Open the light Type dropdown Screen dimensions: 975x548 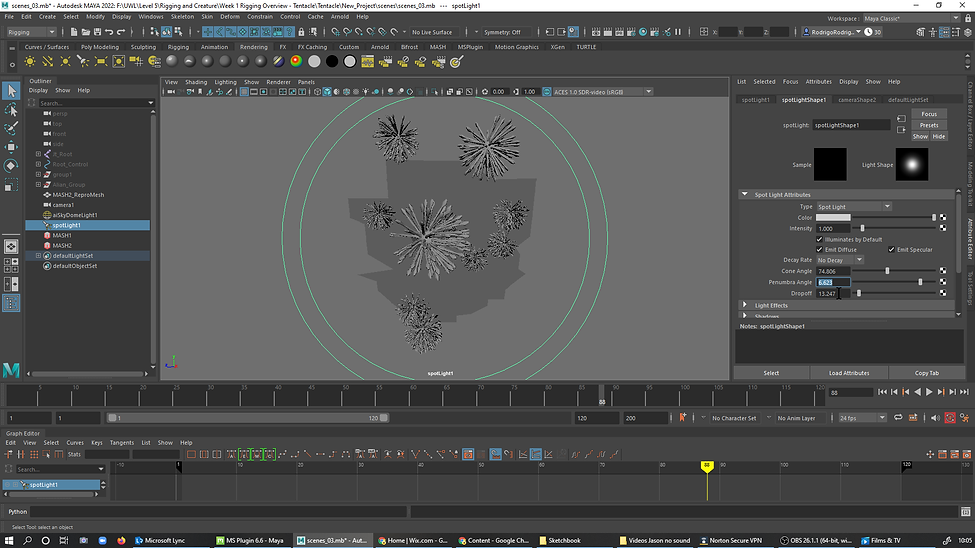click(x=854, y=207)
